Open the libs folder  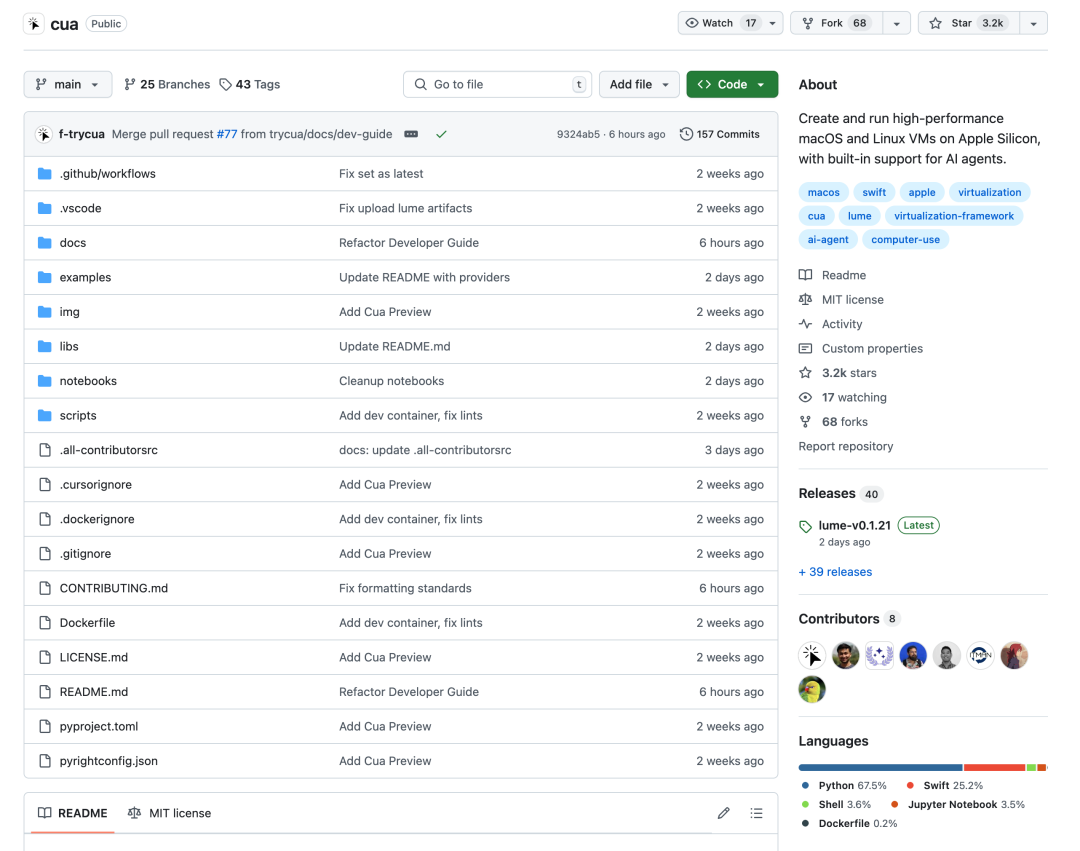coord(69,346)
